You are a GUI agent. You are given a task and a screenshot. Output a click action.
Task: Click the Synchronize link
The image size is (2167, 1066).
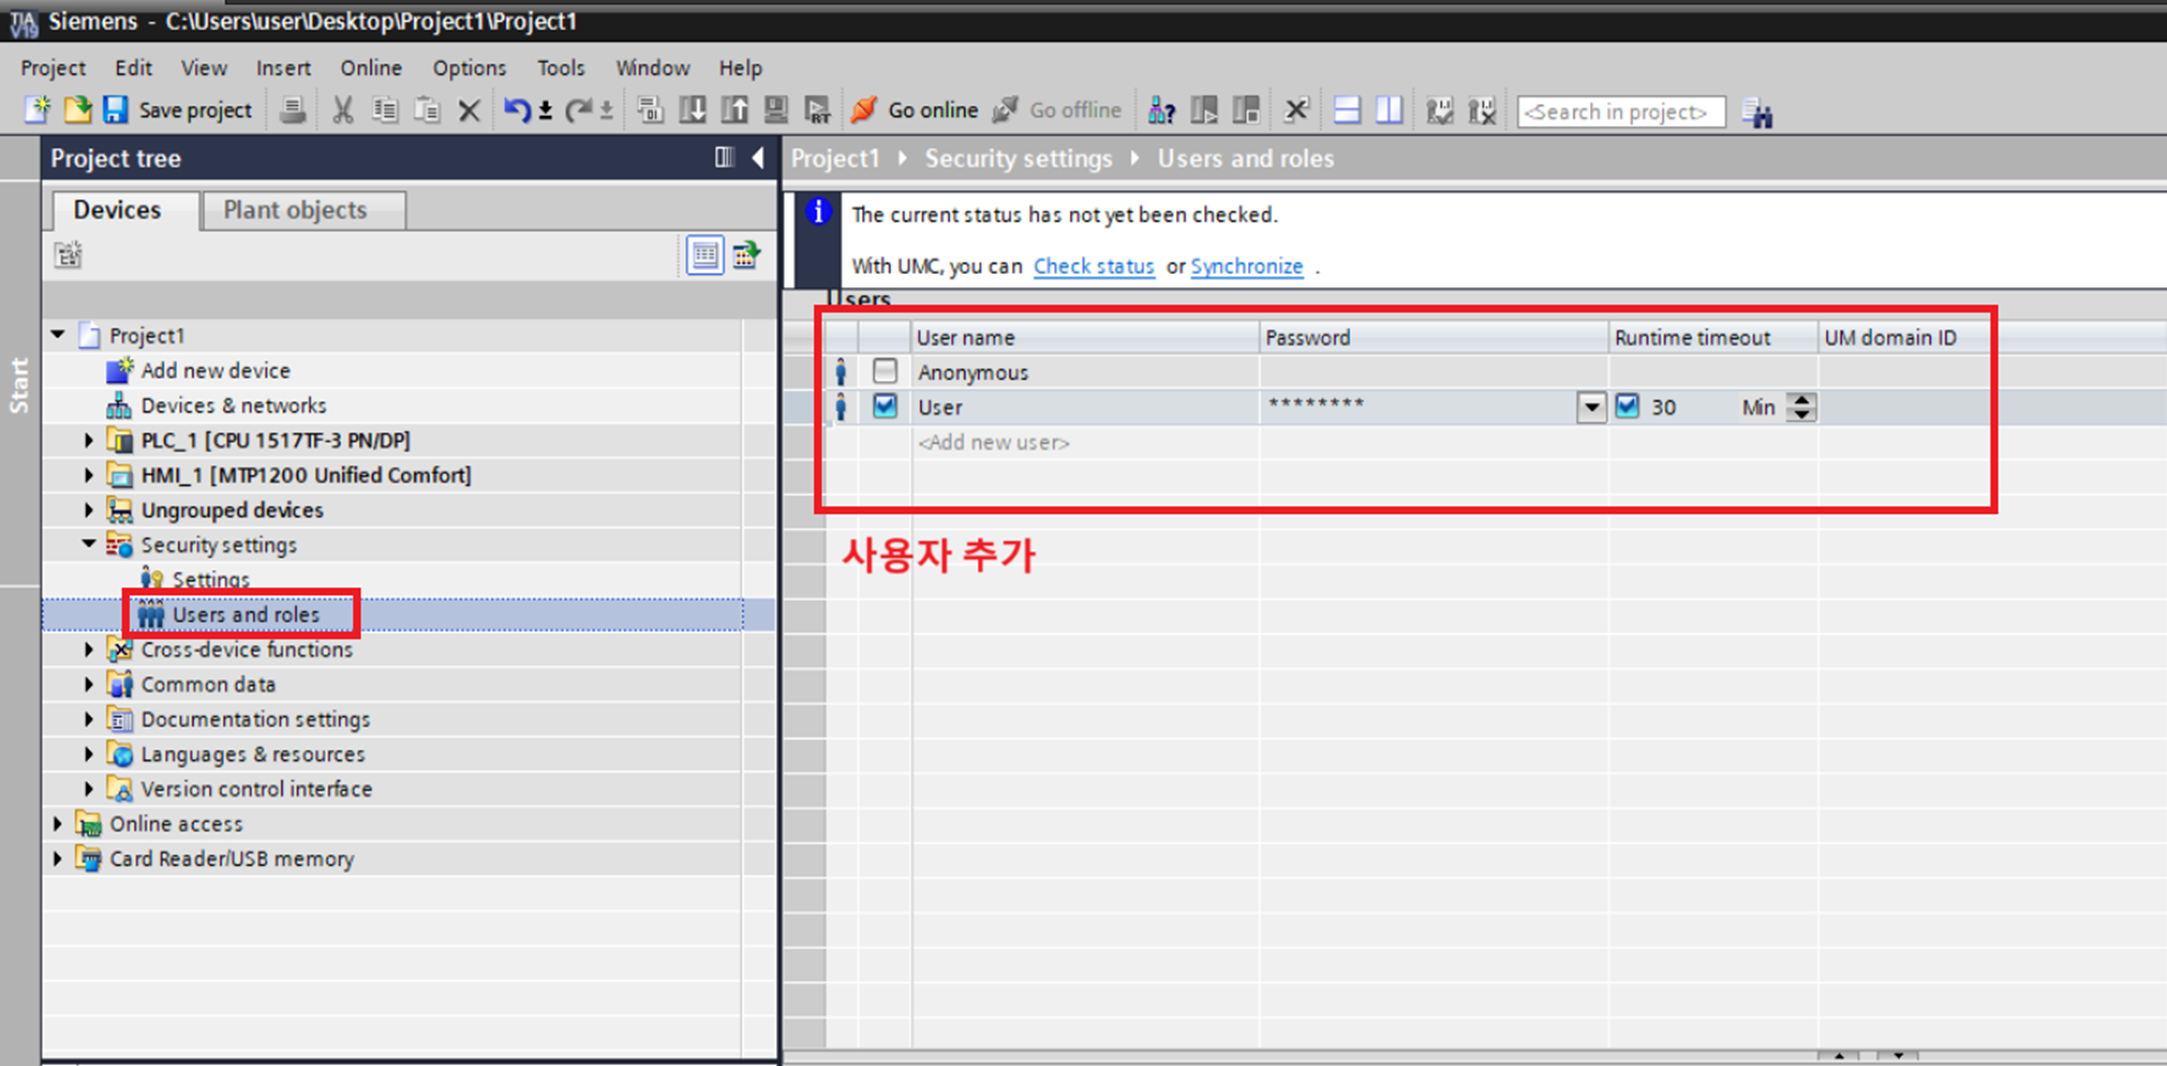click(1247, 266)
